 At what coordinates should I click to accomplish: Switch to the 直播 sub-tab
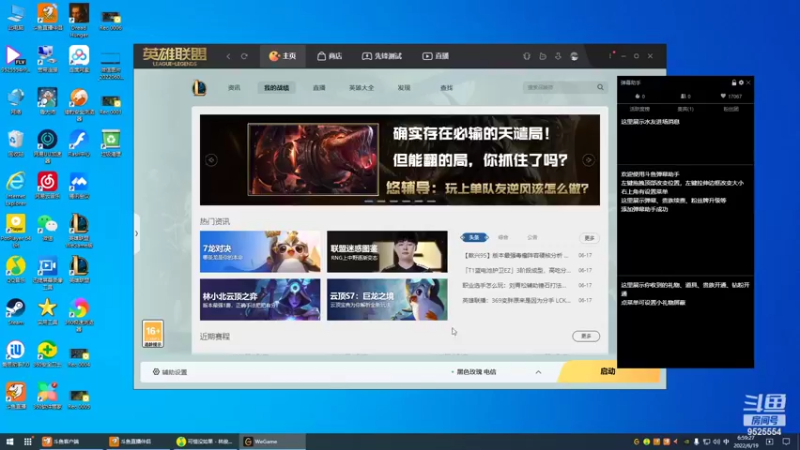(x=319, y=88)
